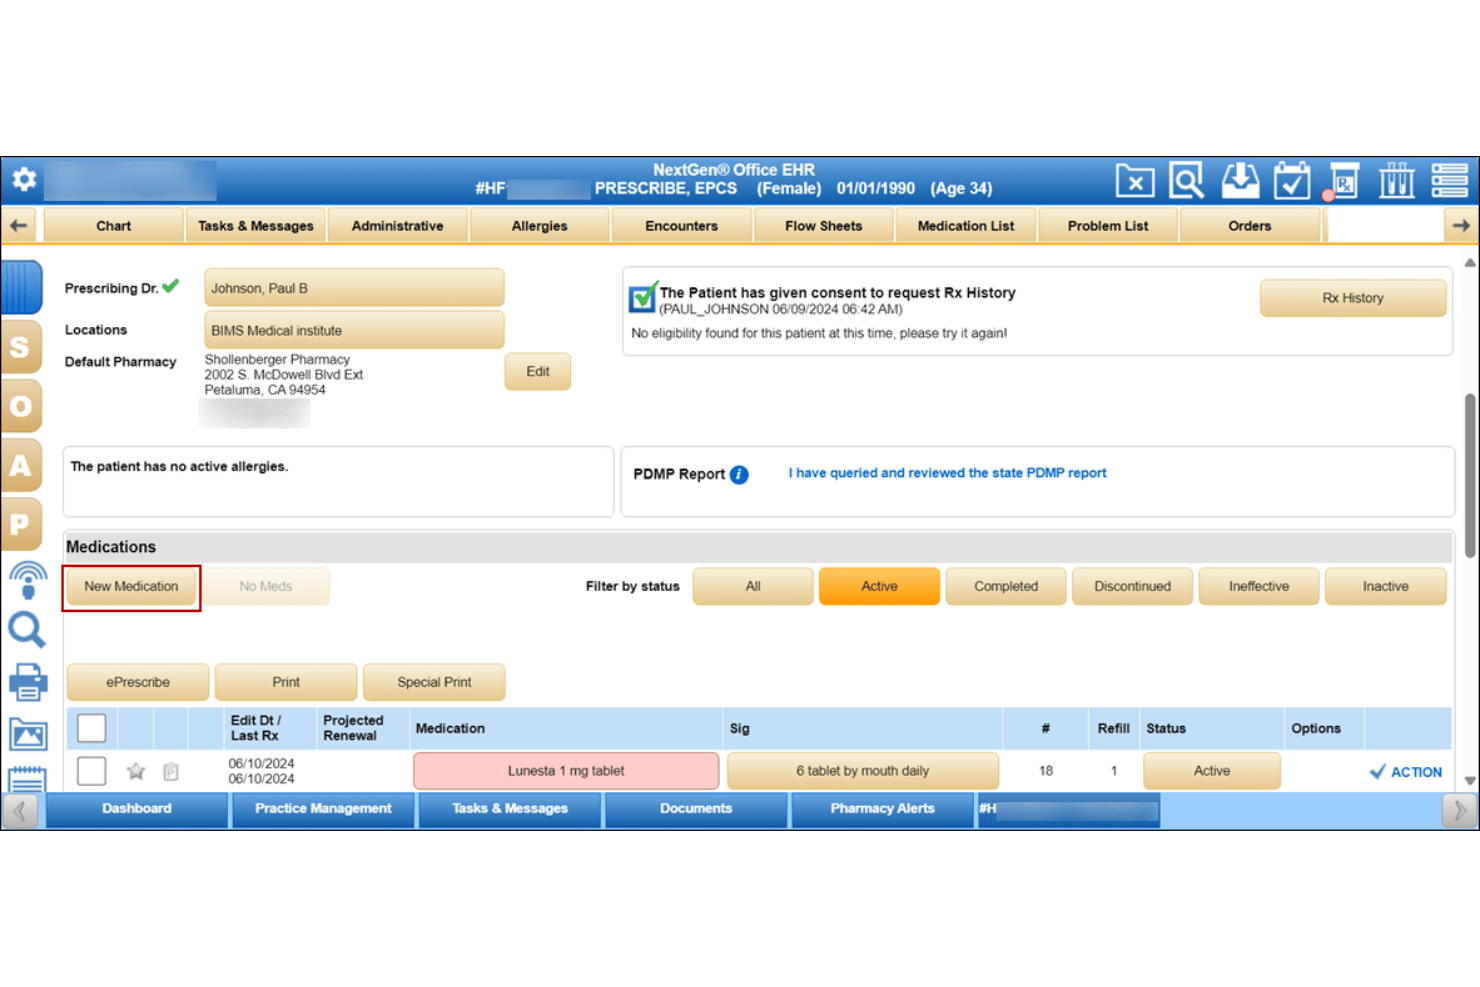
Task: Open the chart search magnifier icon
Action: tap(1187, 181)
